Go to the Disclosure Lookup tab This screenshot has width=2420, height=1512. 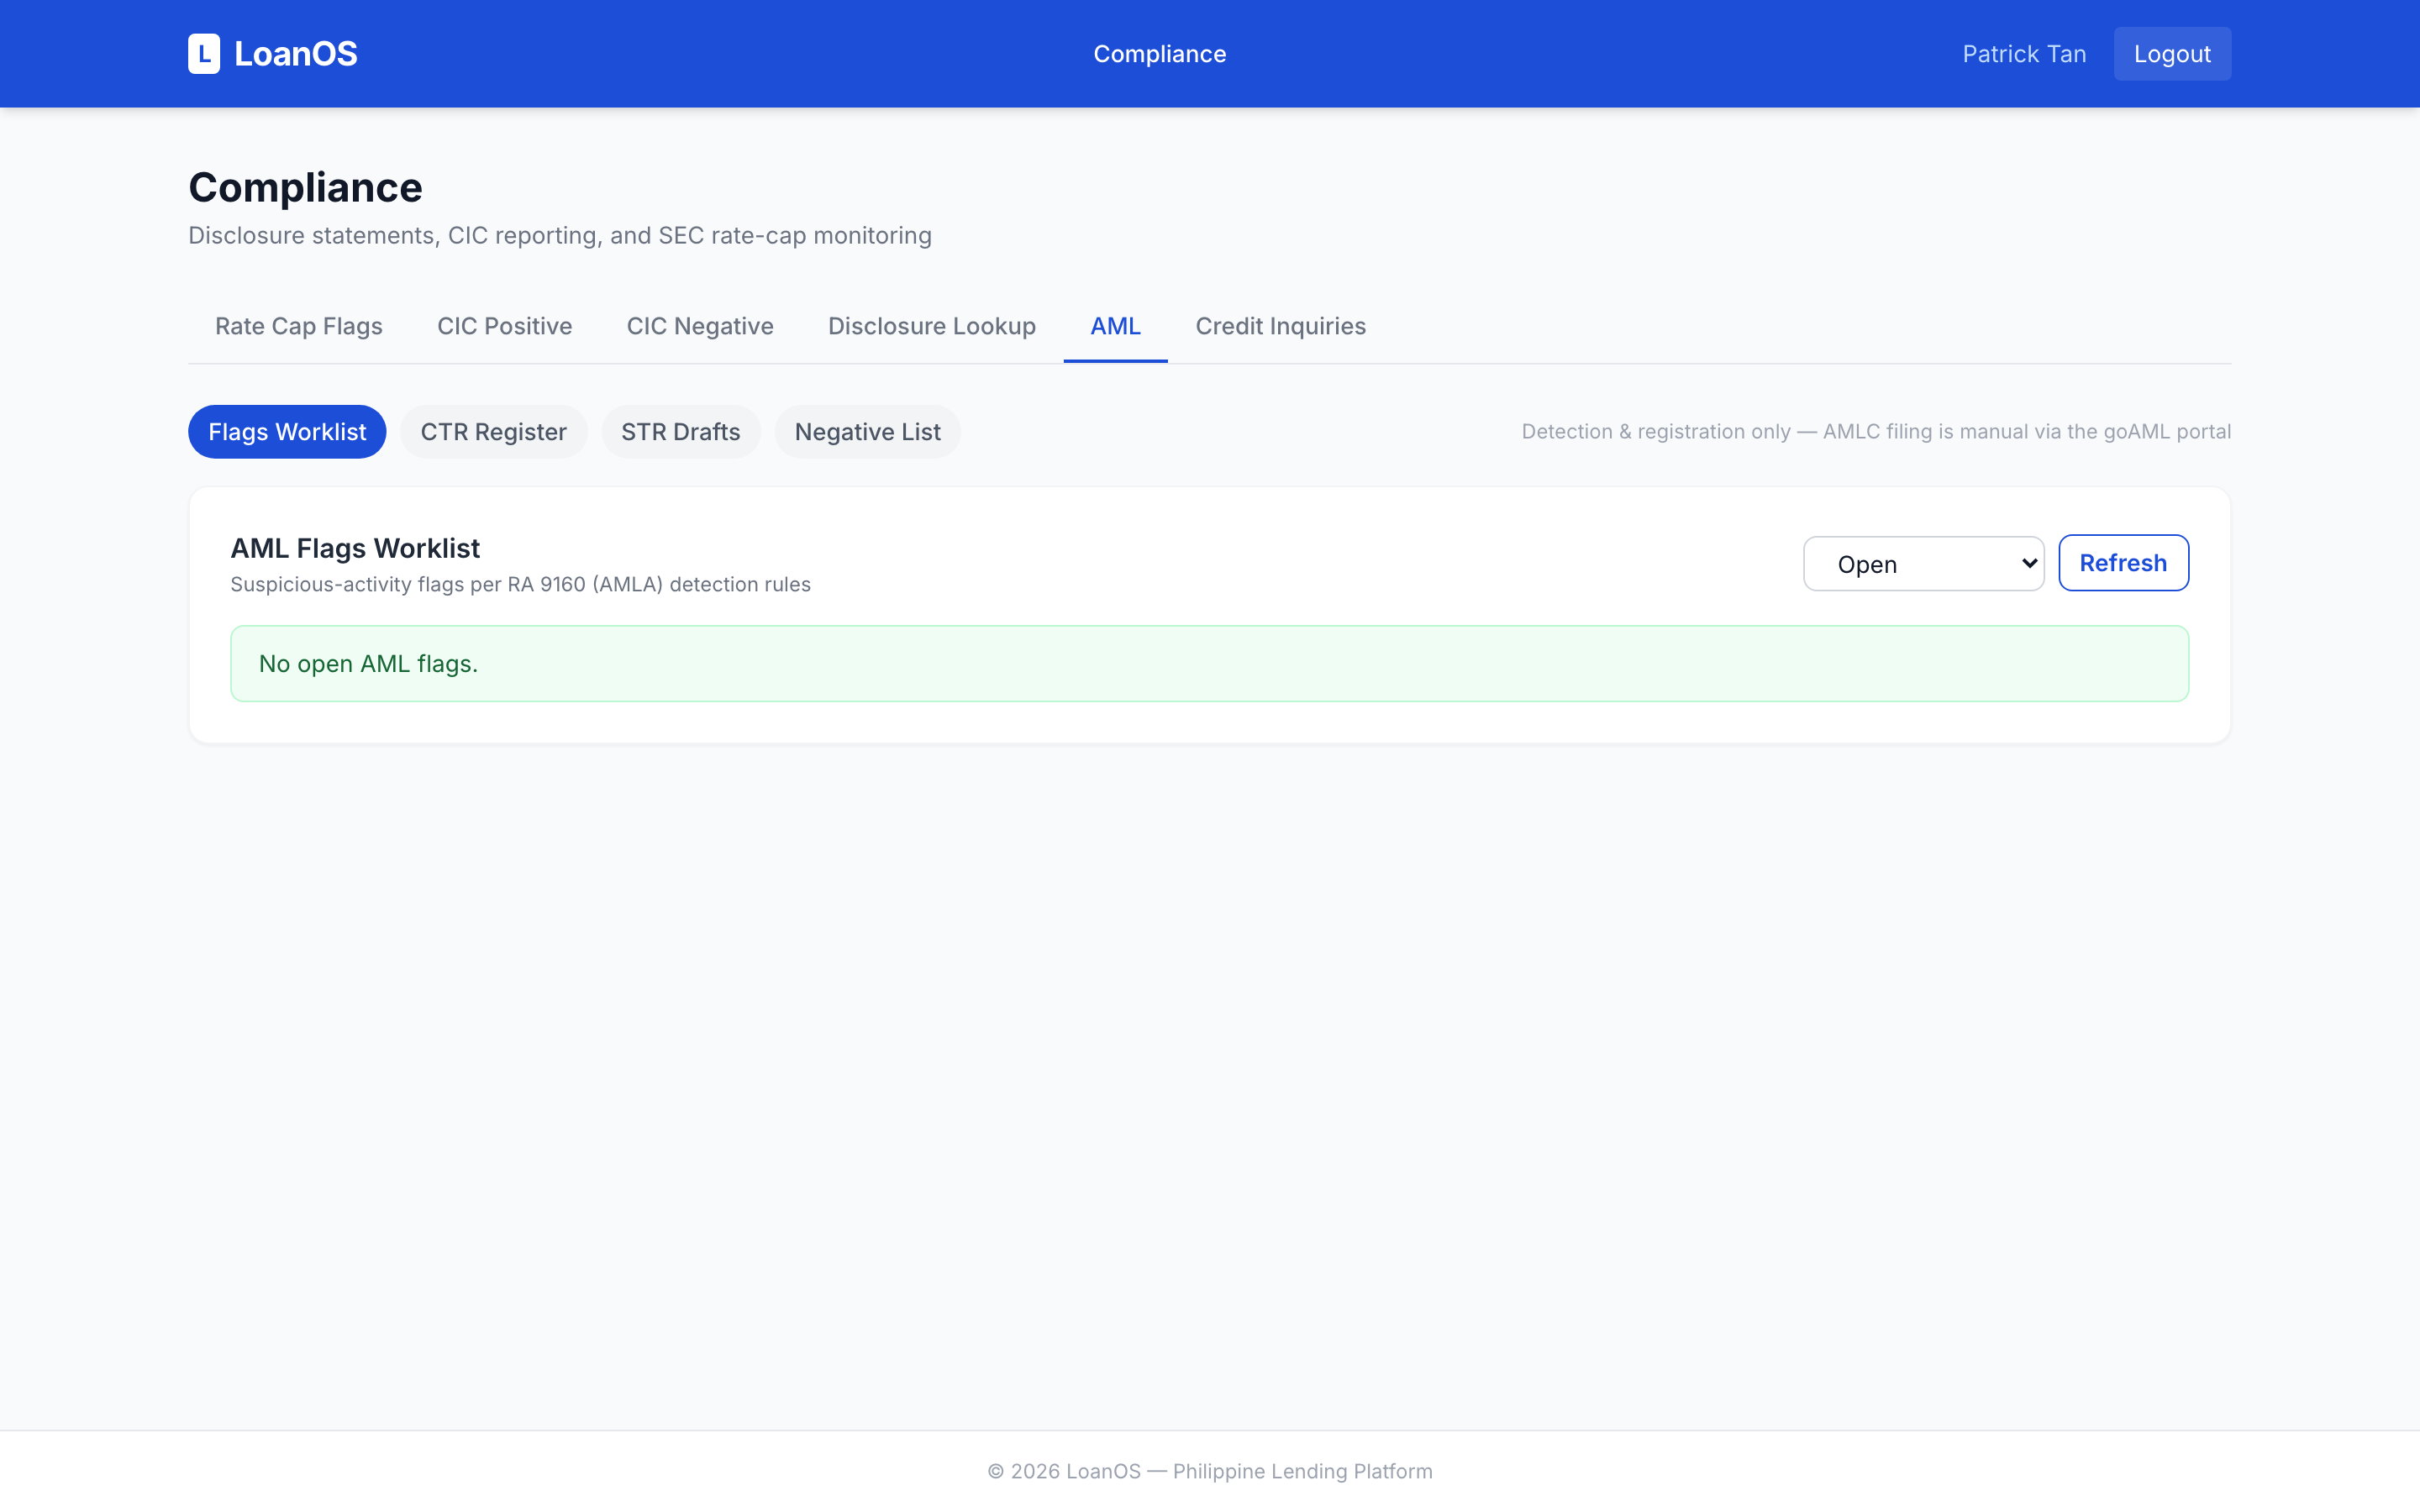coord(932,326)
